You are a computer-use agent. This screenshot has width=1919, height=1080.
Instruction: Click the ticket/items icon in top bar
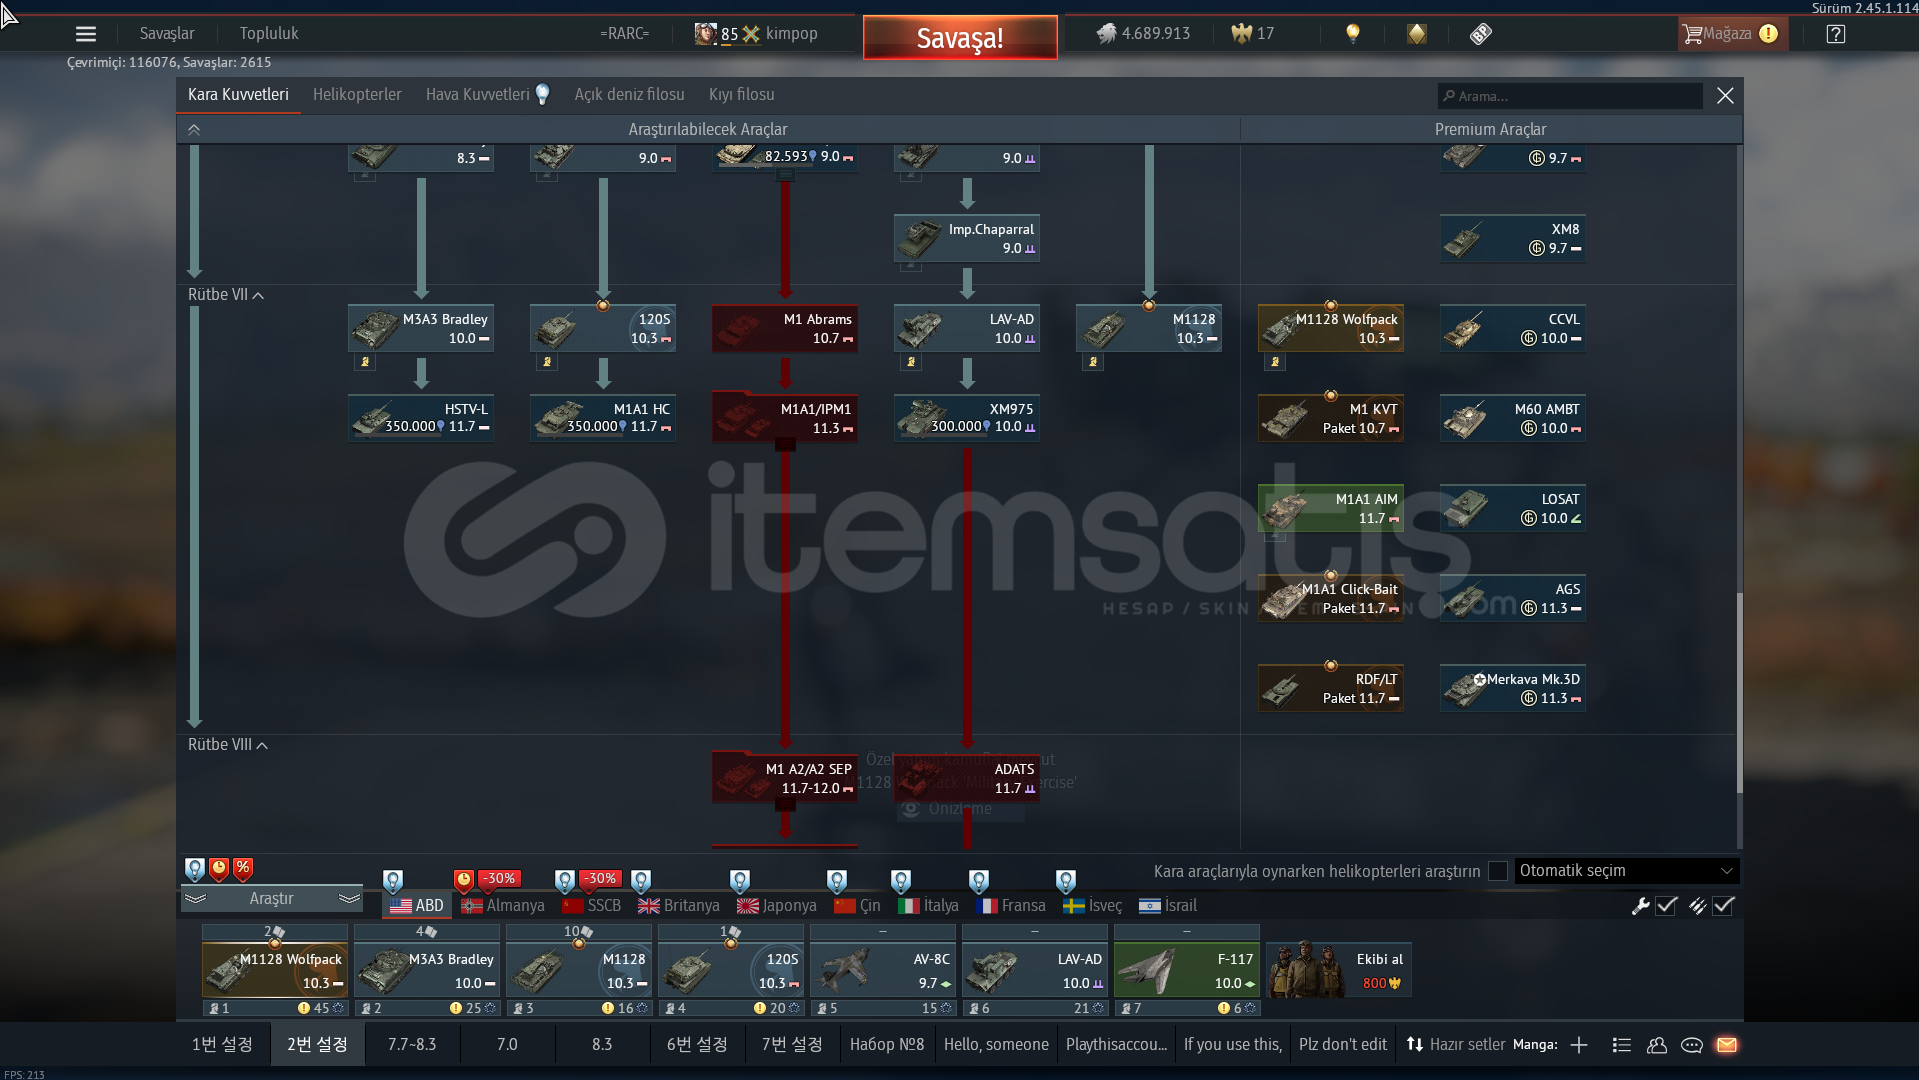pos(1481,33)
